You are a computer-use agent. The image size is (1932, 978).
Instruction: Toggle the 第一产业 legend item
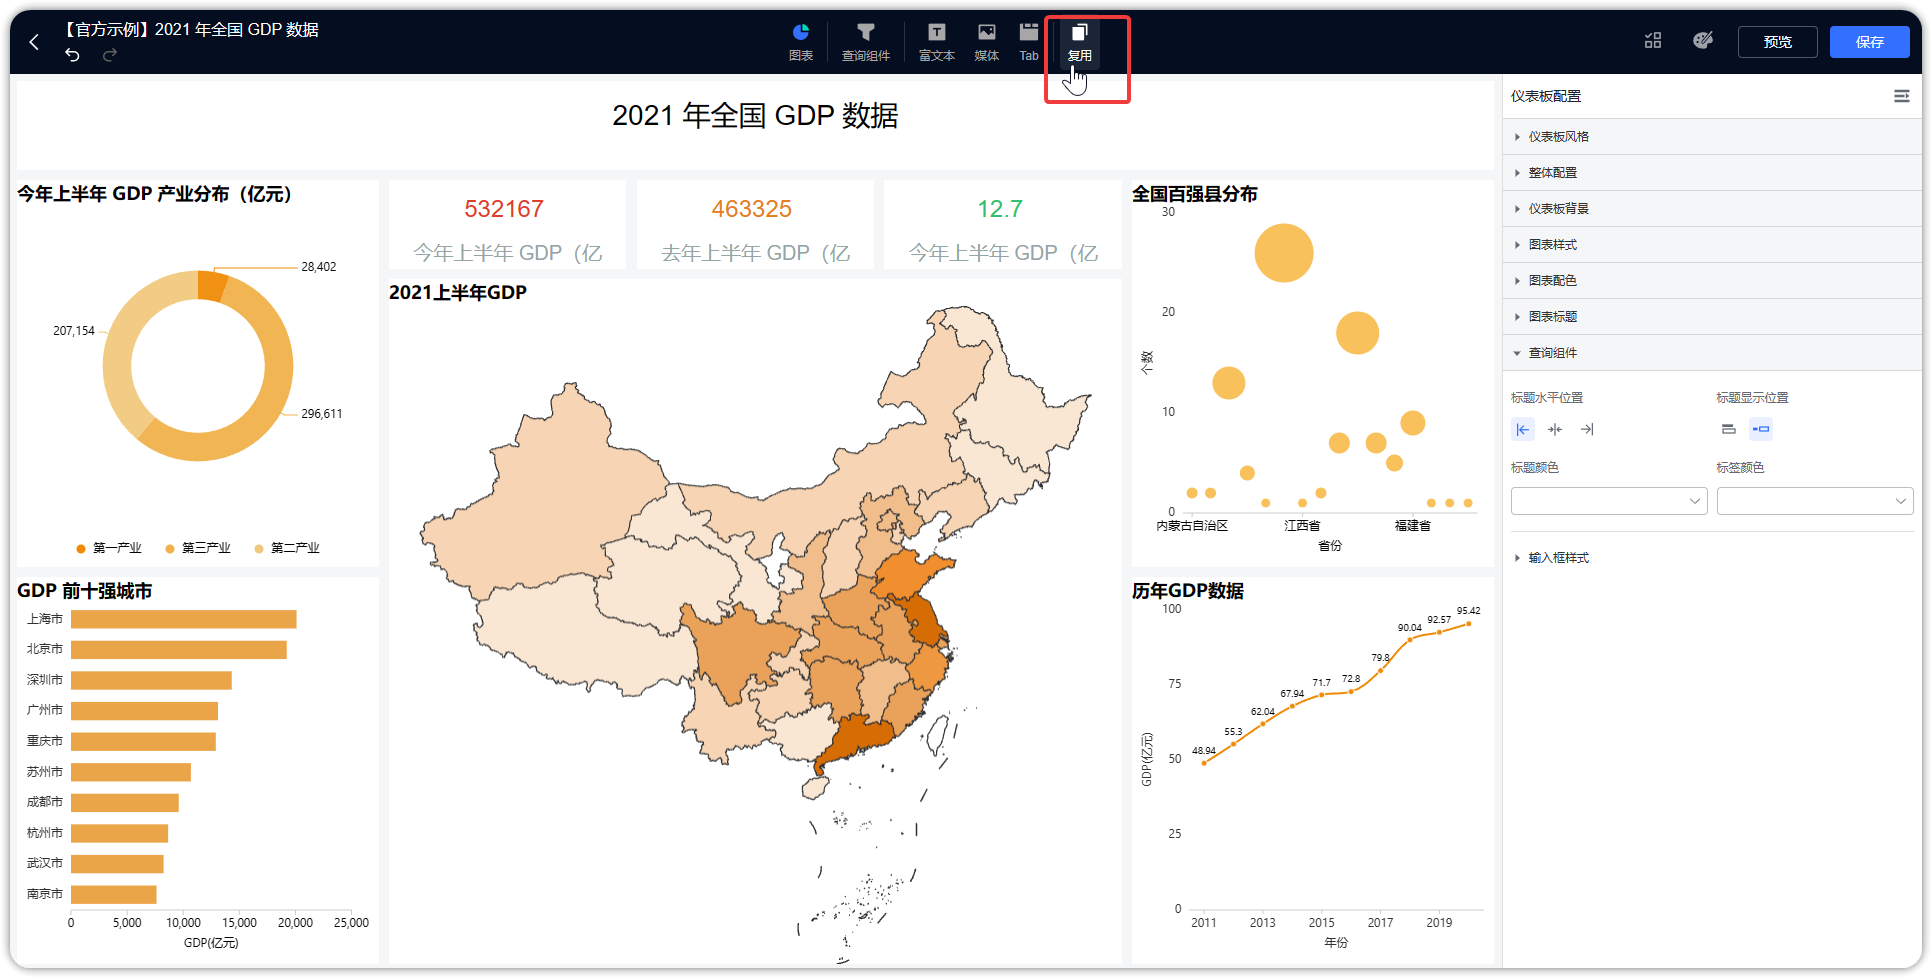(x=109, y=548)
